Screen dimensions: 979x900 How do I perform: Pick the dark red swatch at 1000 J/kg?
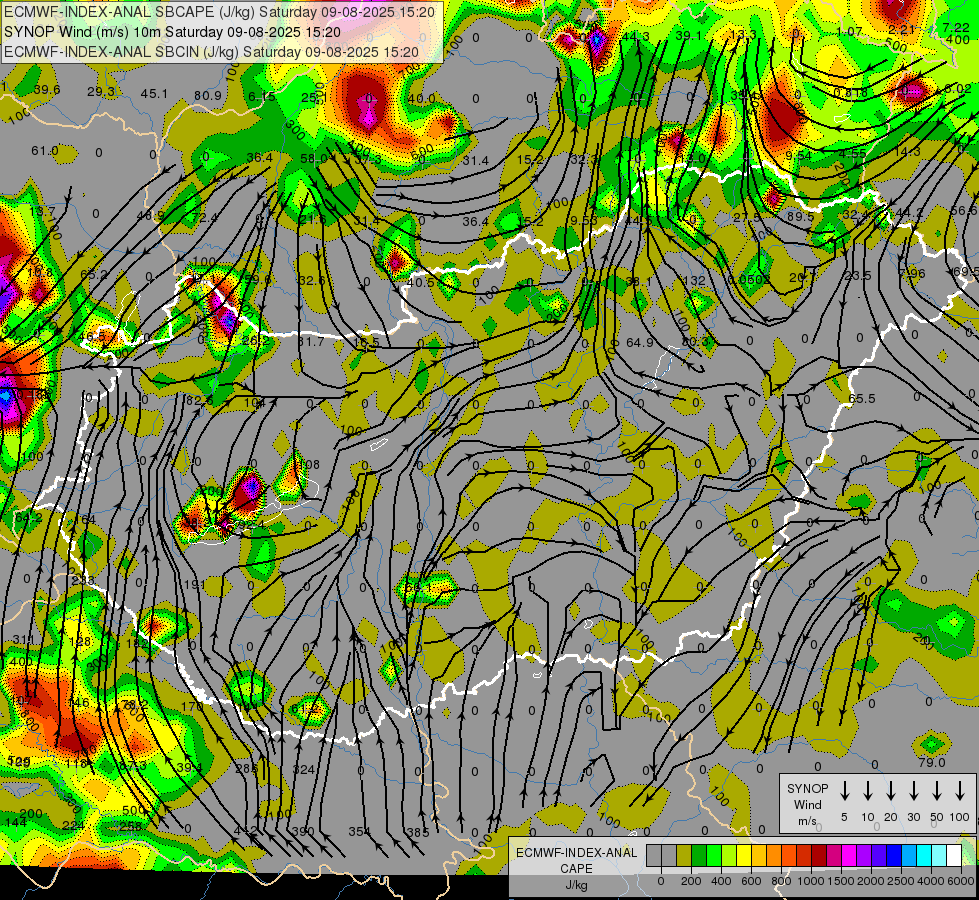(x=819, y=855)
